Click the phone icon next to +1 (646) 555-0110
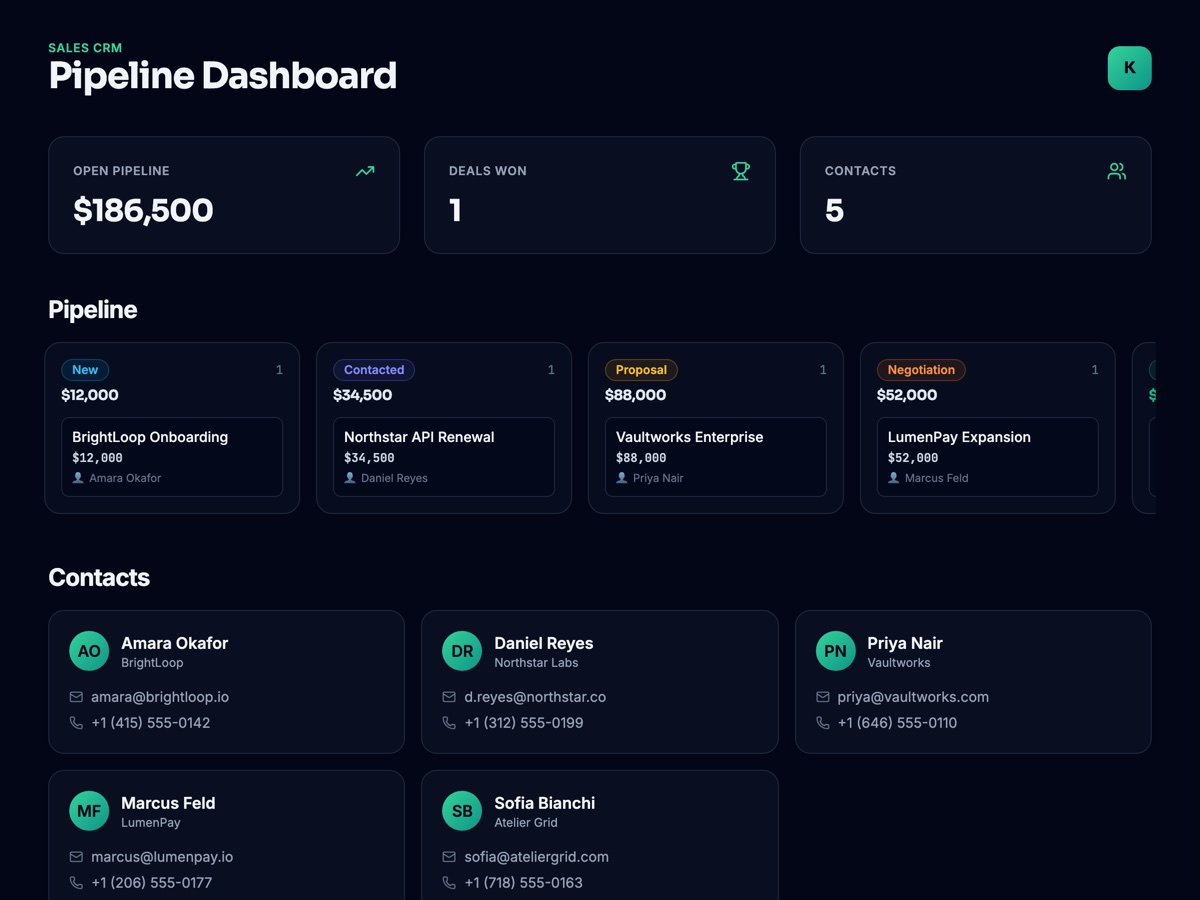Viewport: 1200px width, 900px height. point(822,723)
